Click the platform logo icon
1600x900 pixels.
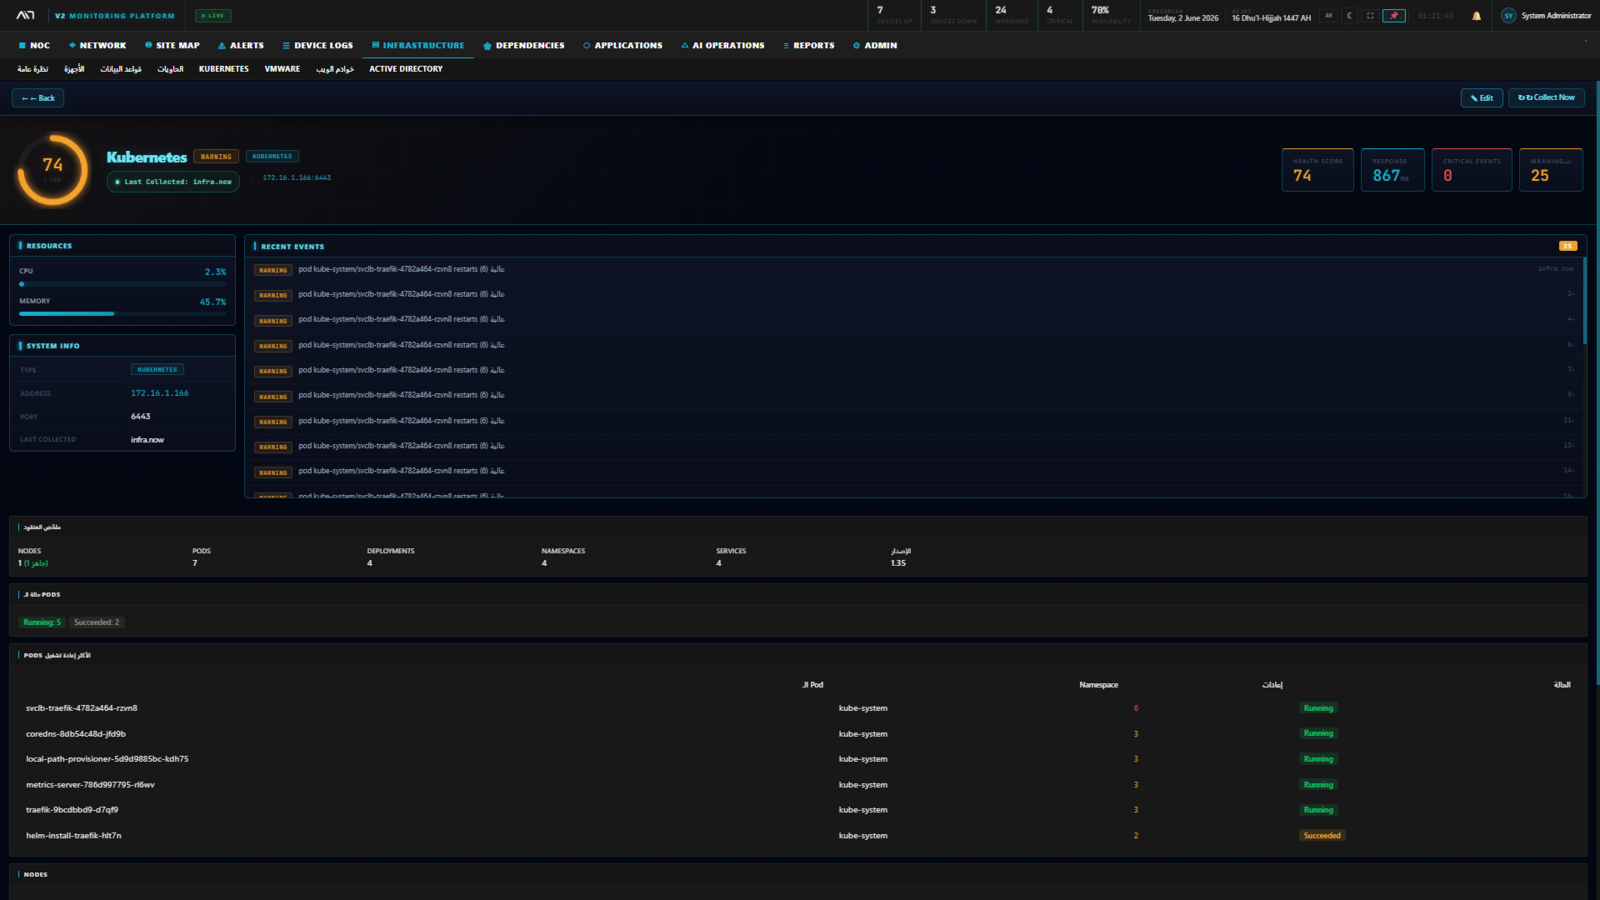26,15
